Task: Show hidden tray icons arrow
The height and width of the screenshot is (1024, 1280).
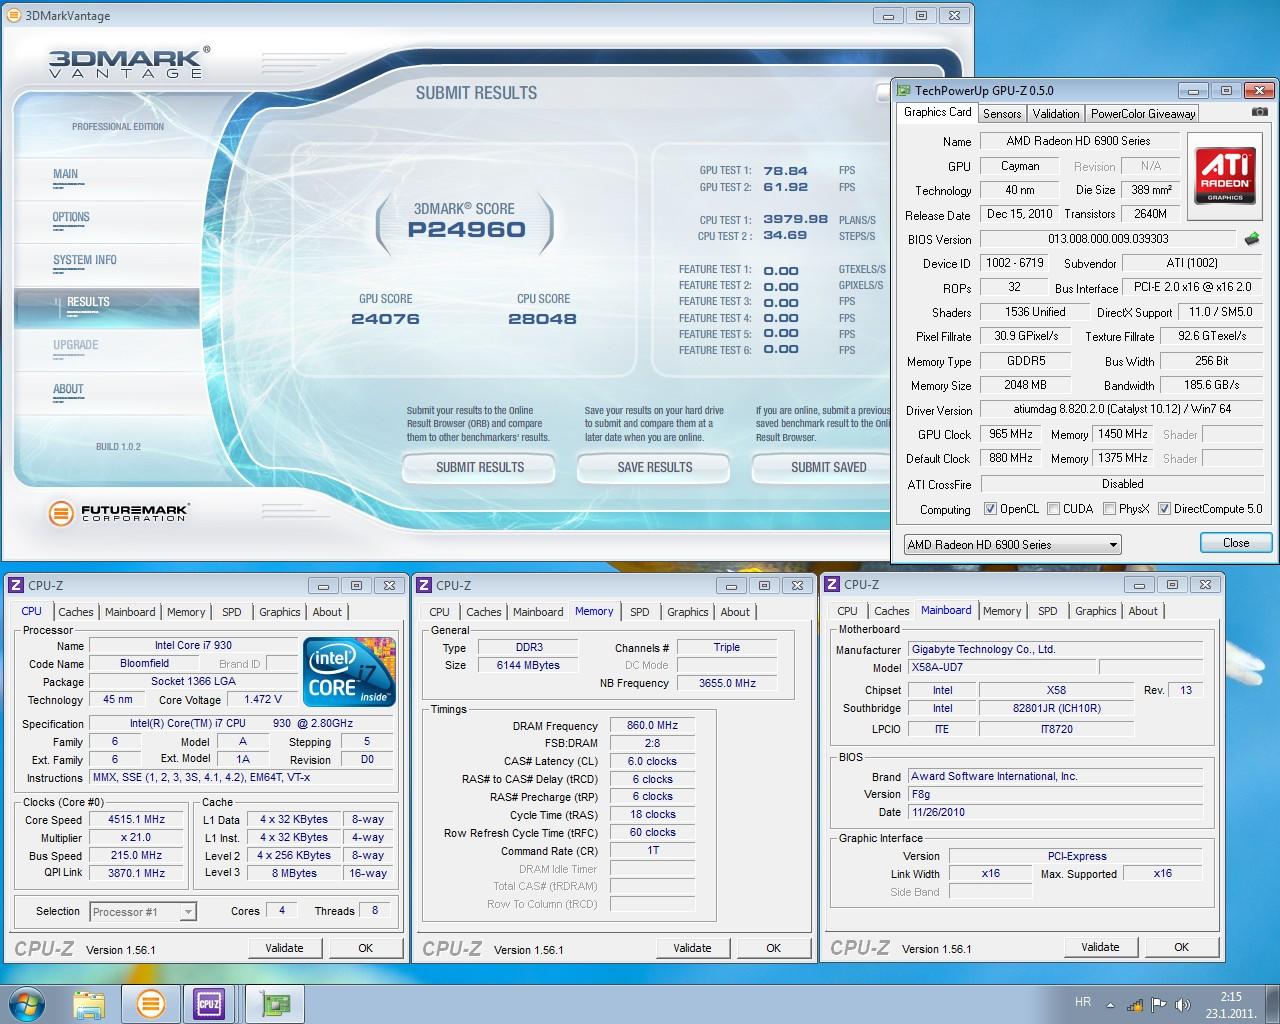Action: [1110, 1005]
